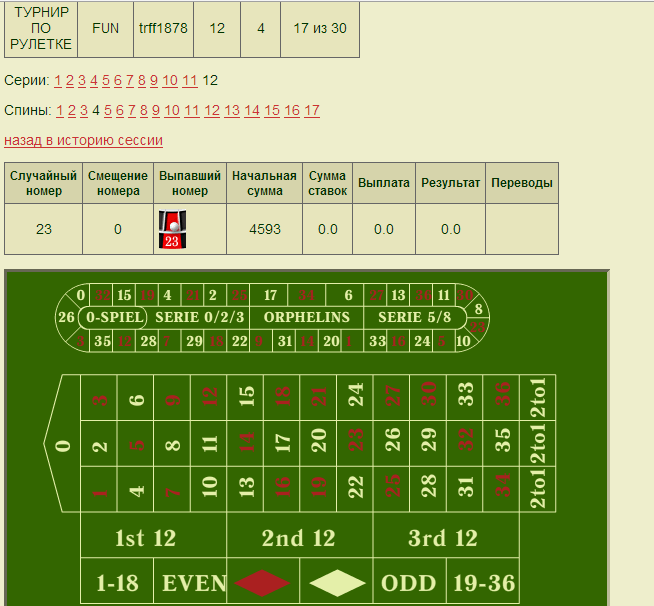Viewport: 654px width, 606px height.
Task: Place bet on 2nd 12 dozen
Action: pyautogui.click(x=298, y=538)
